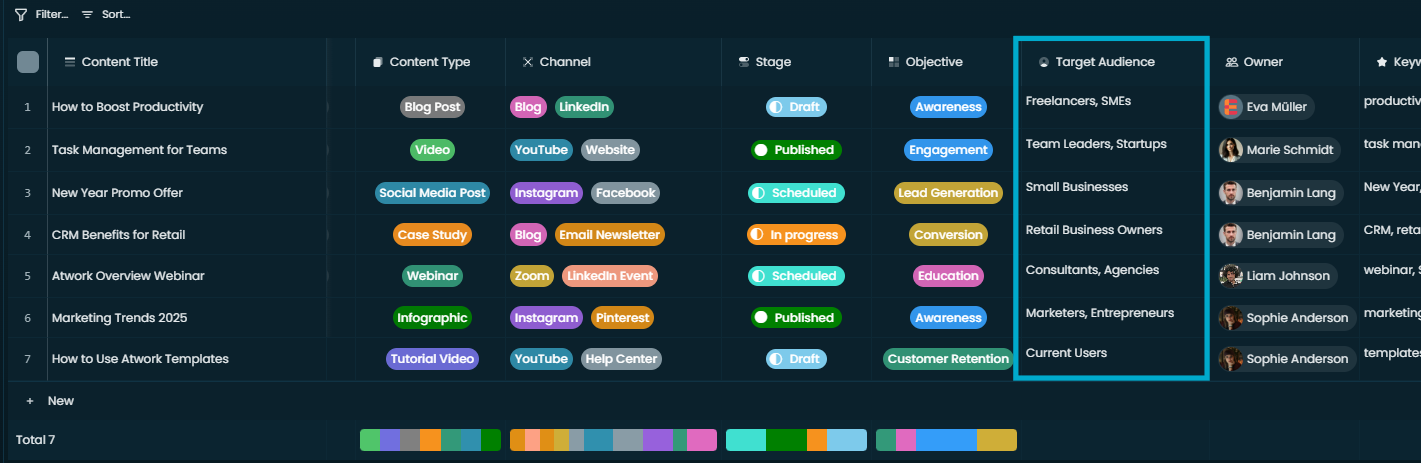This screenshot has width=1421, height=463.
Task: Click Benjamin Lang's avatar in row 3
Action: (x=1231, y=193)
